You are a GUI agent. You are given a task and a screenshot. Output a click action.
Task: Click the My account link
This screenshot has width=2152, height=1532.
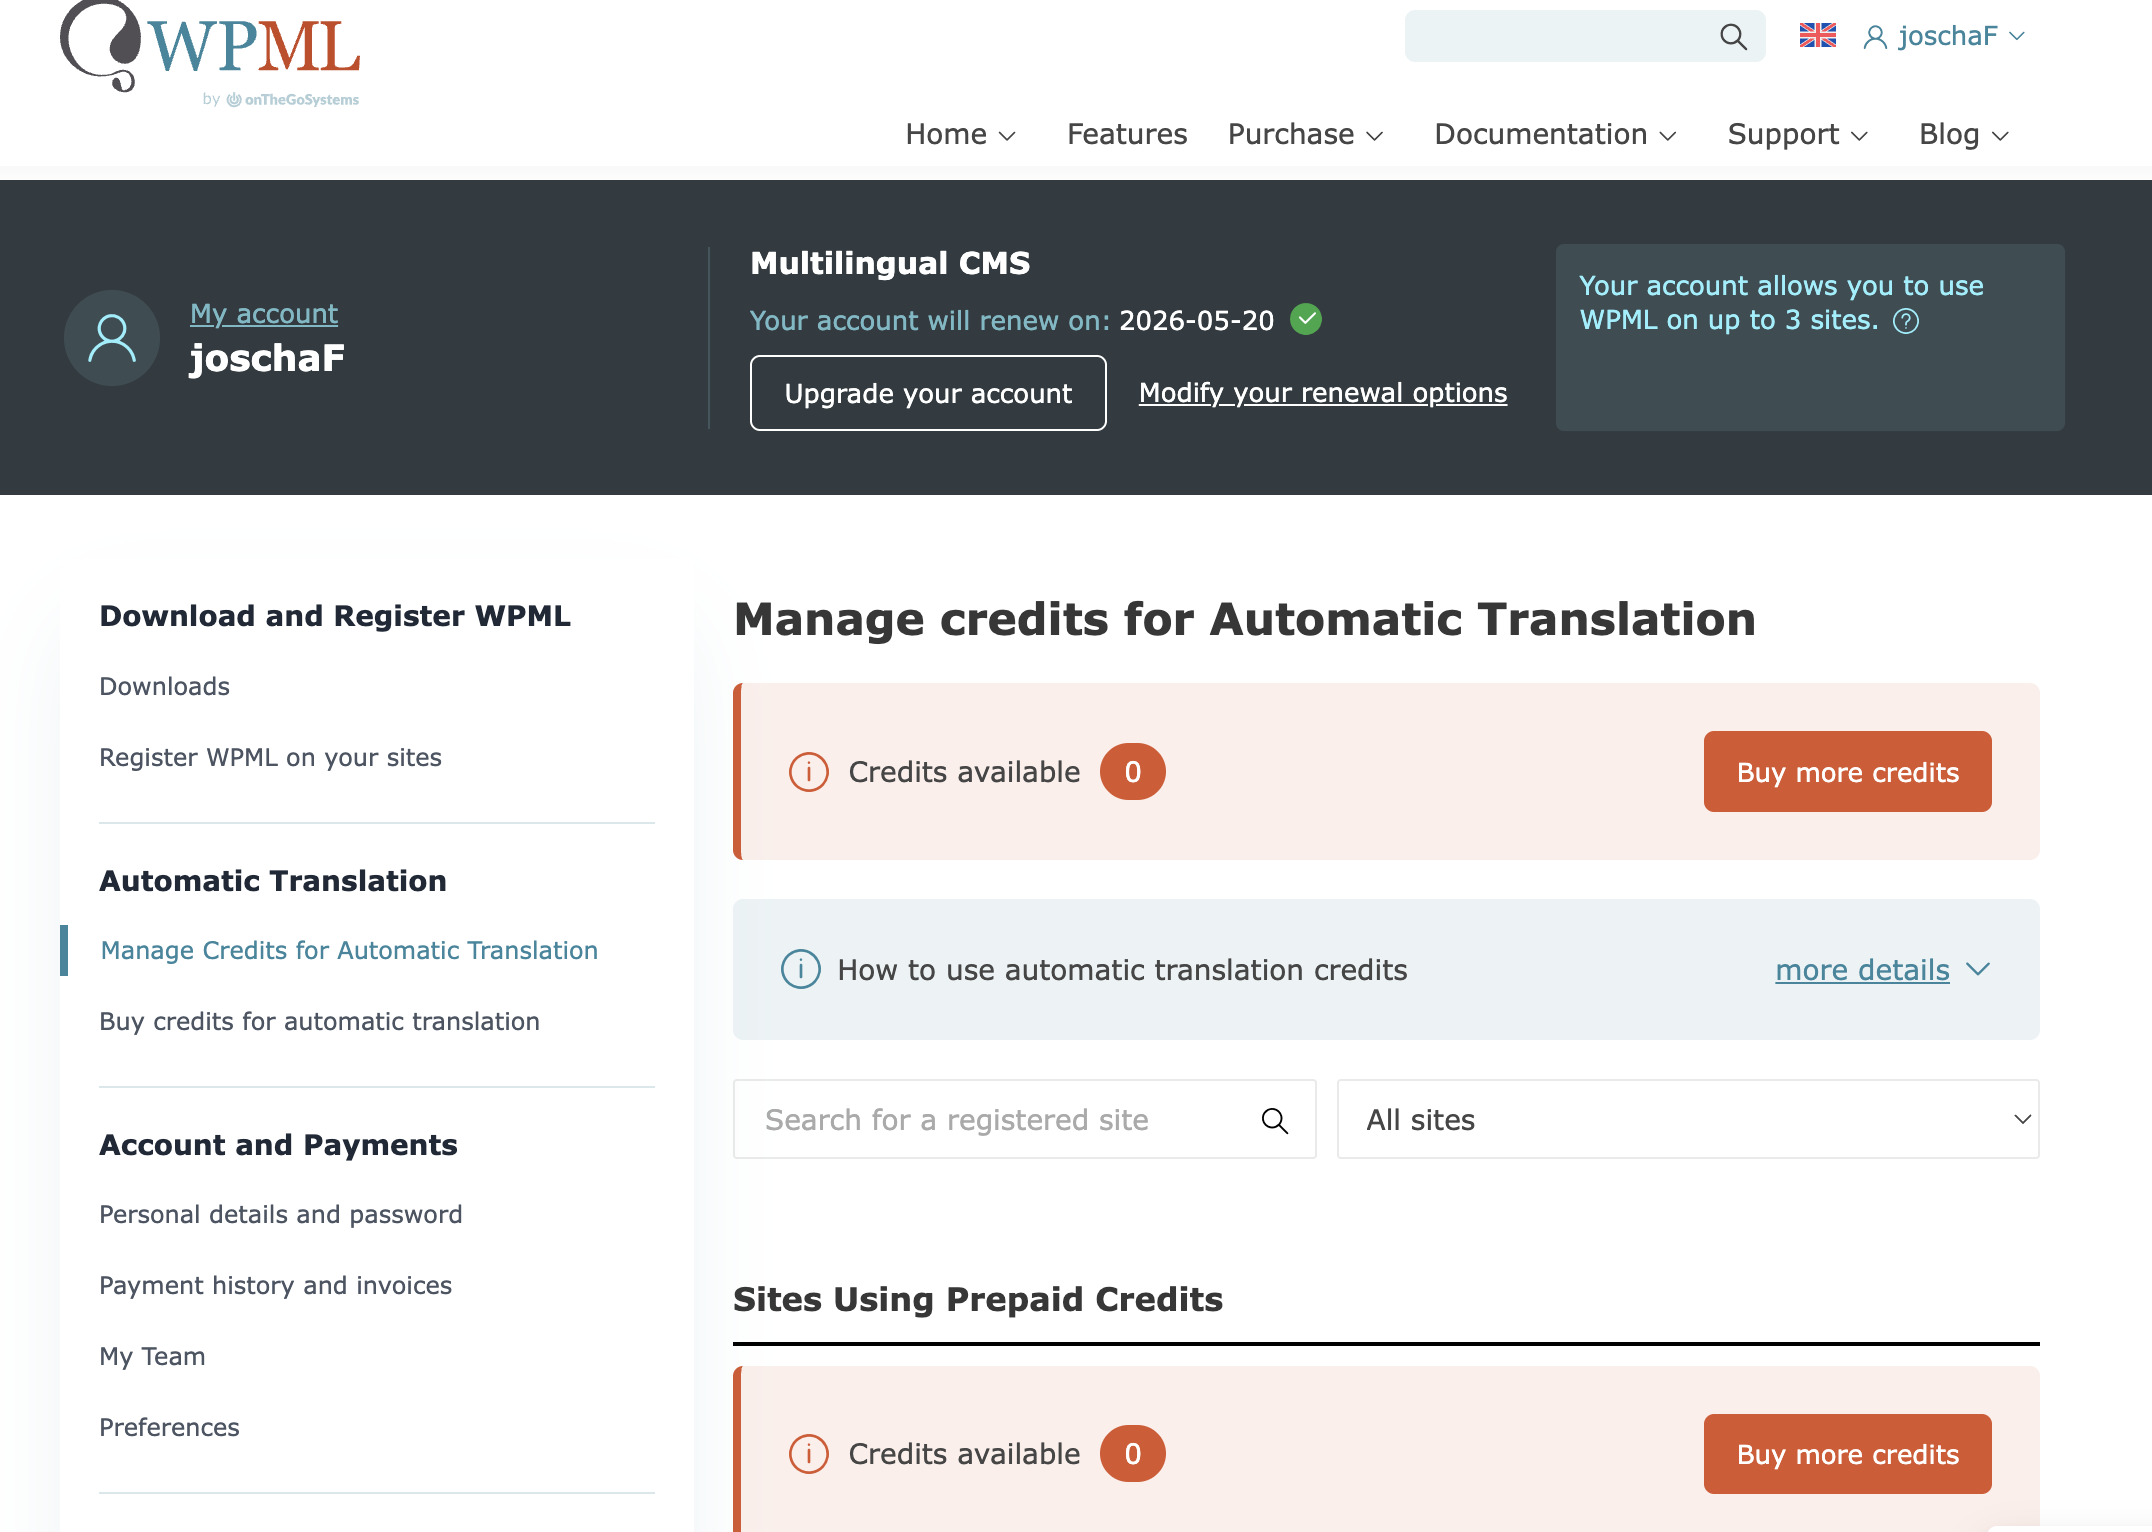tap(264, 314)
